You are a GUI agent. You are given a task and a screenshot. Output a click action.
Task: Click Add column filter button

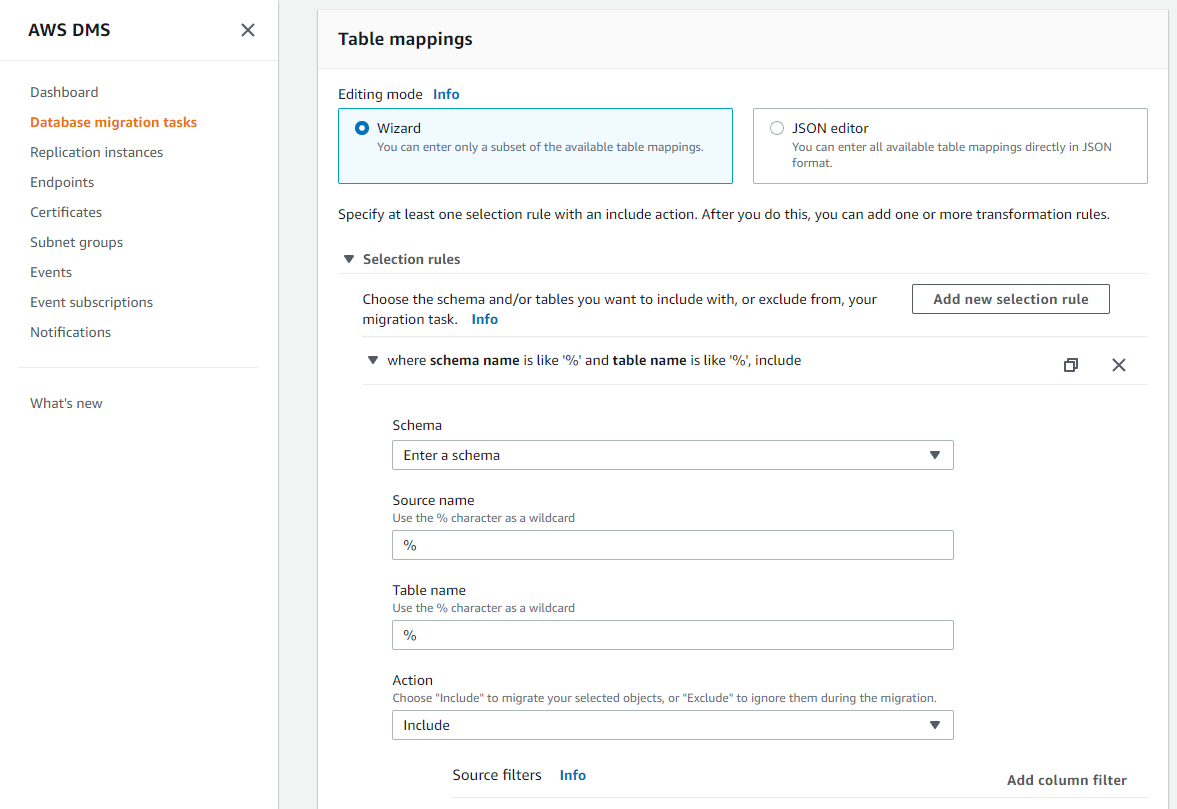point(1066,780)
